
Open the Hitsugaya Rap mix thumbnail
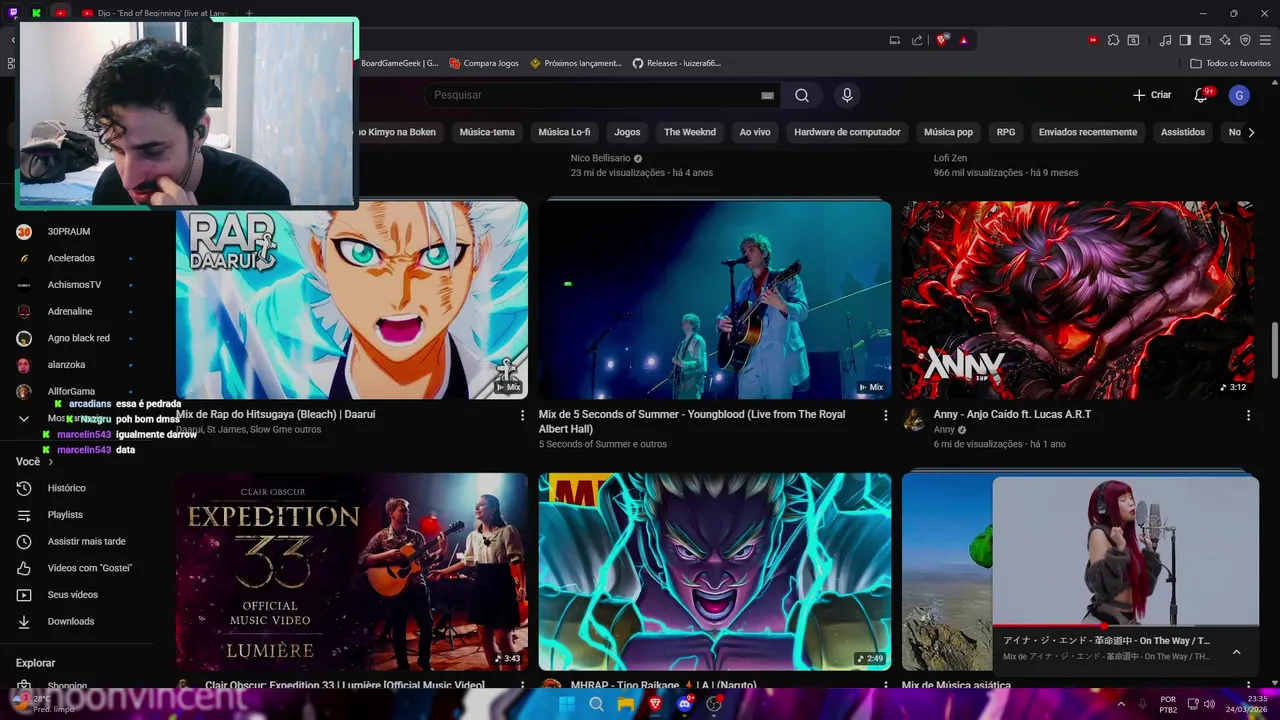(x=352, y=300)
